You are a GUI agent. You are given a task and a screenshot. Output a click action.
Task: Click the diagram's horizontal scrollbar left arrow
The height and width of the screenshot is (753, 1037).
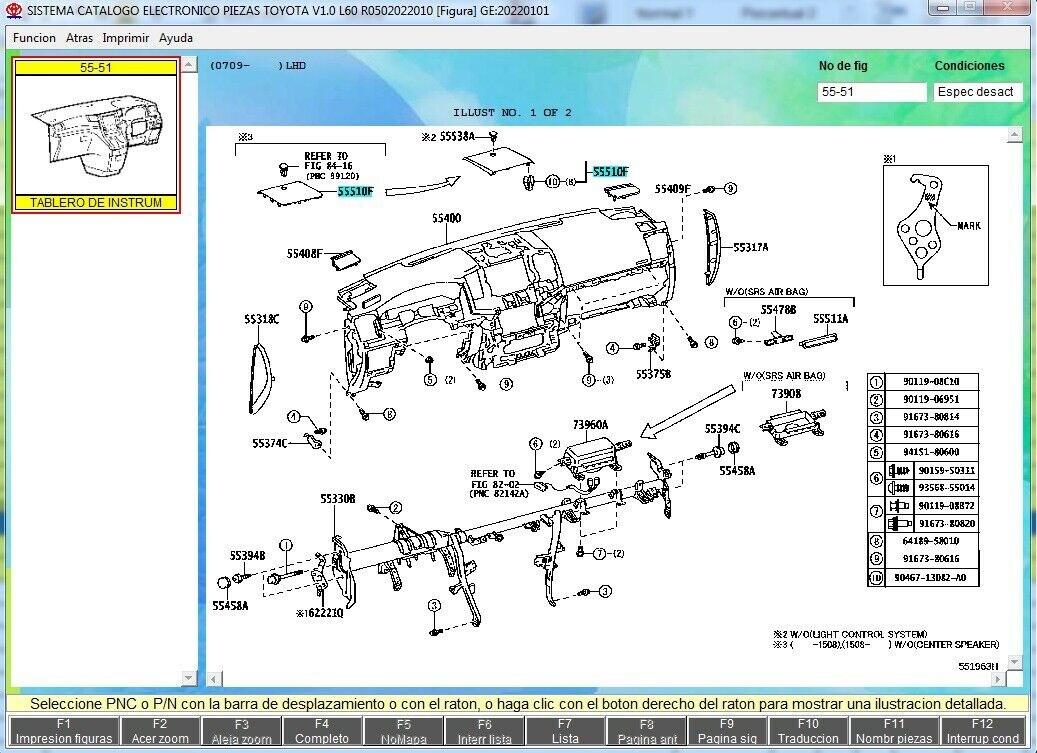point(214,678)
